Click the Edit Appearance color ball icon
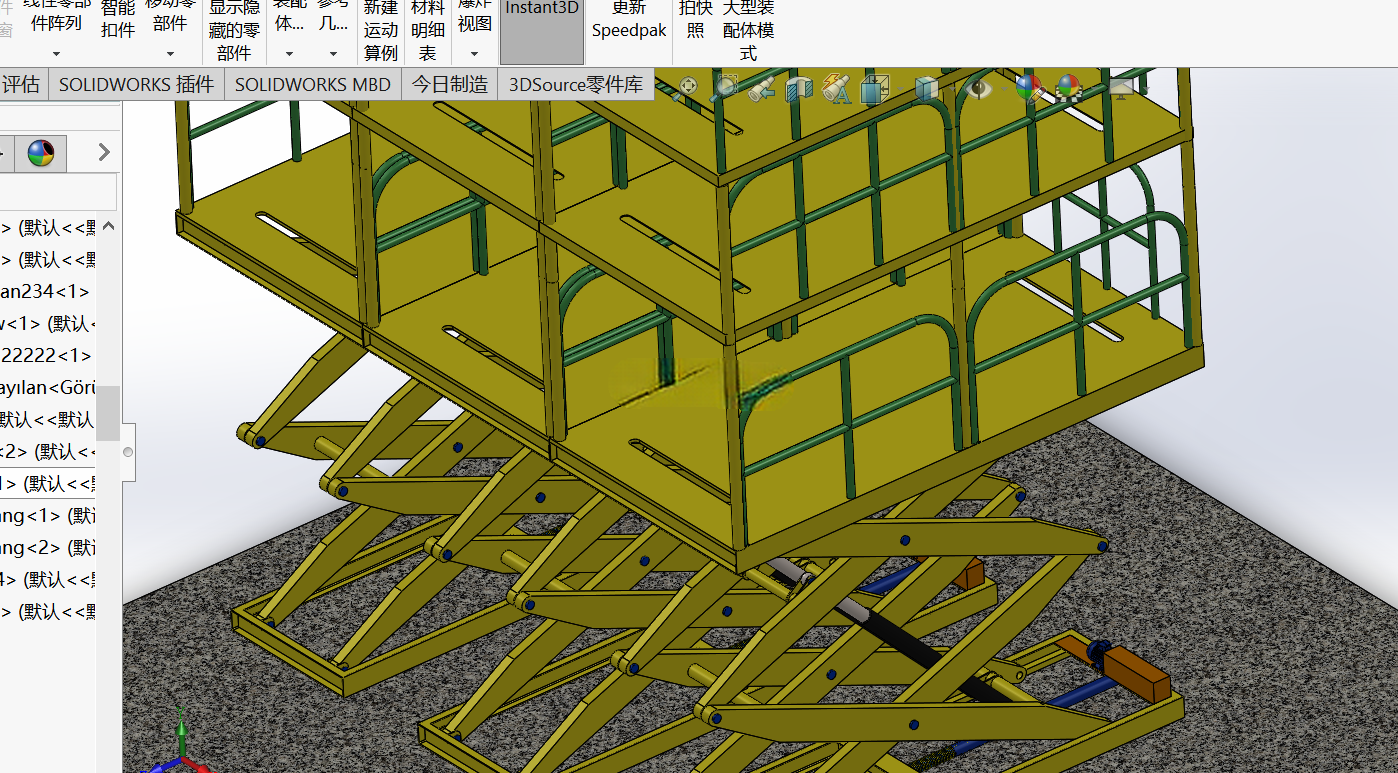Screen dimensions: 1398x773 pyautogui.click(x=1030, y=89)
